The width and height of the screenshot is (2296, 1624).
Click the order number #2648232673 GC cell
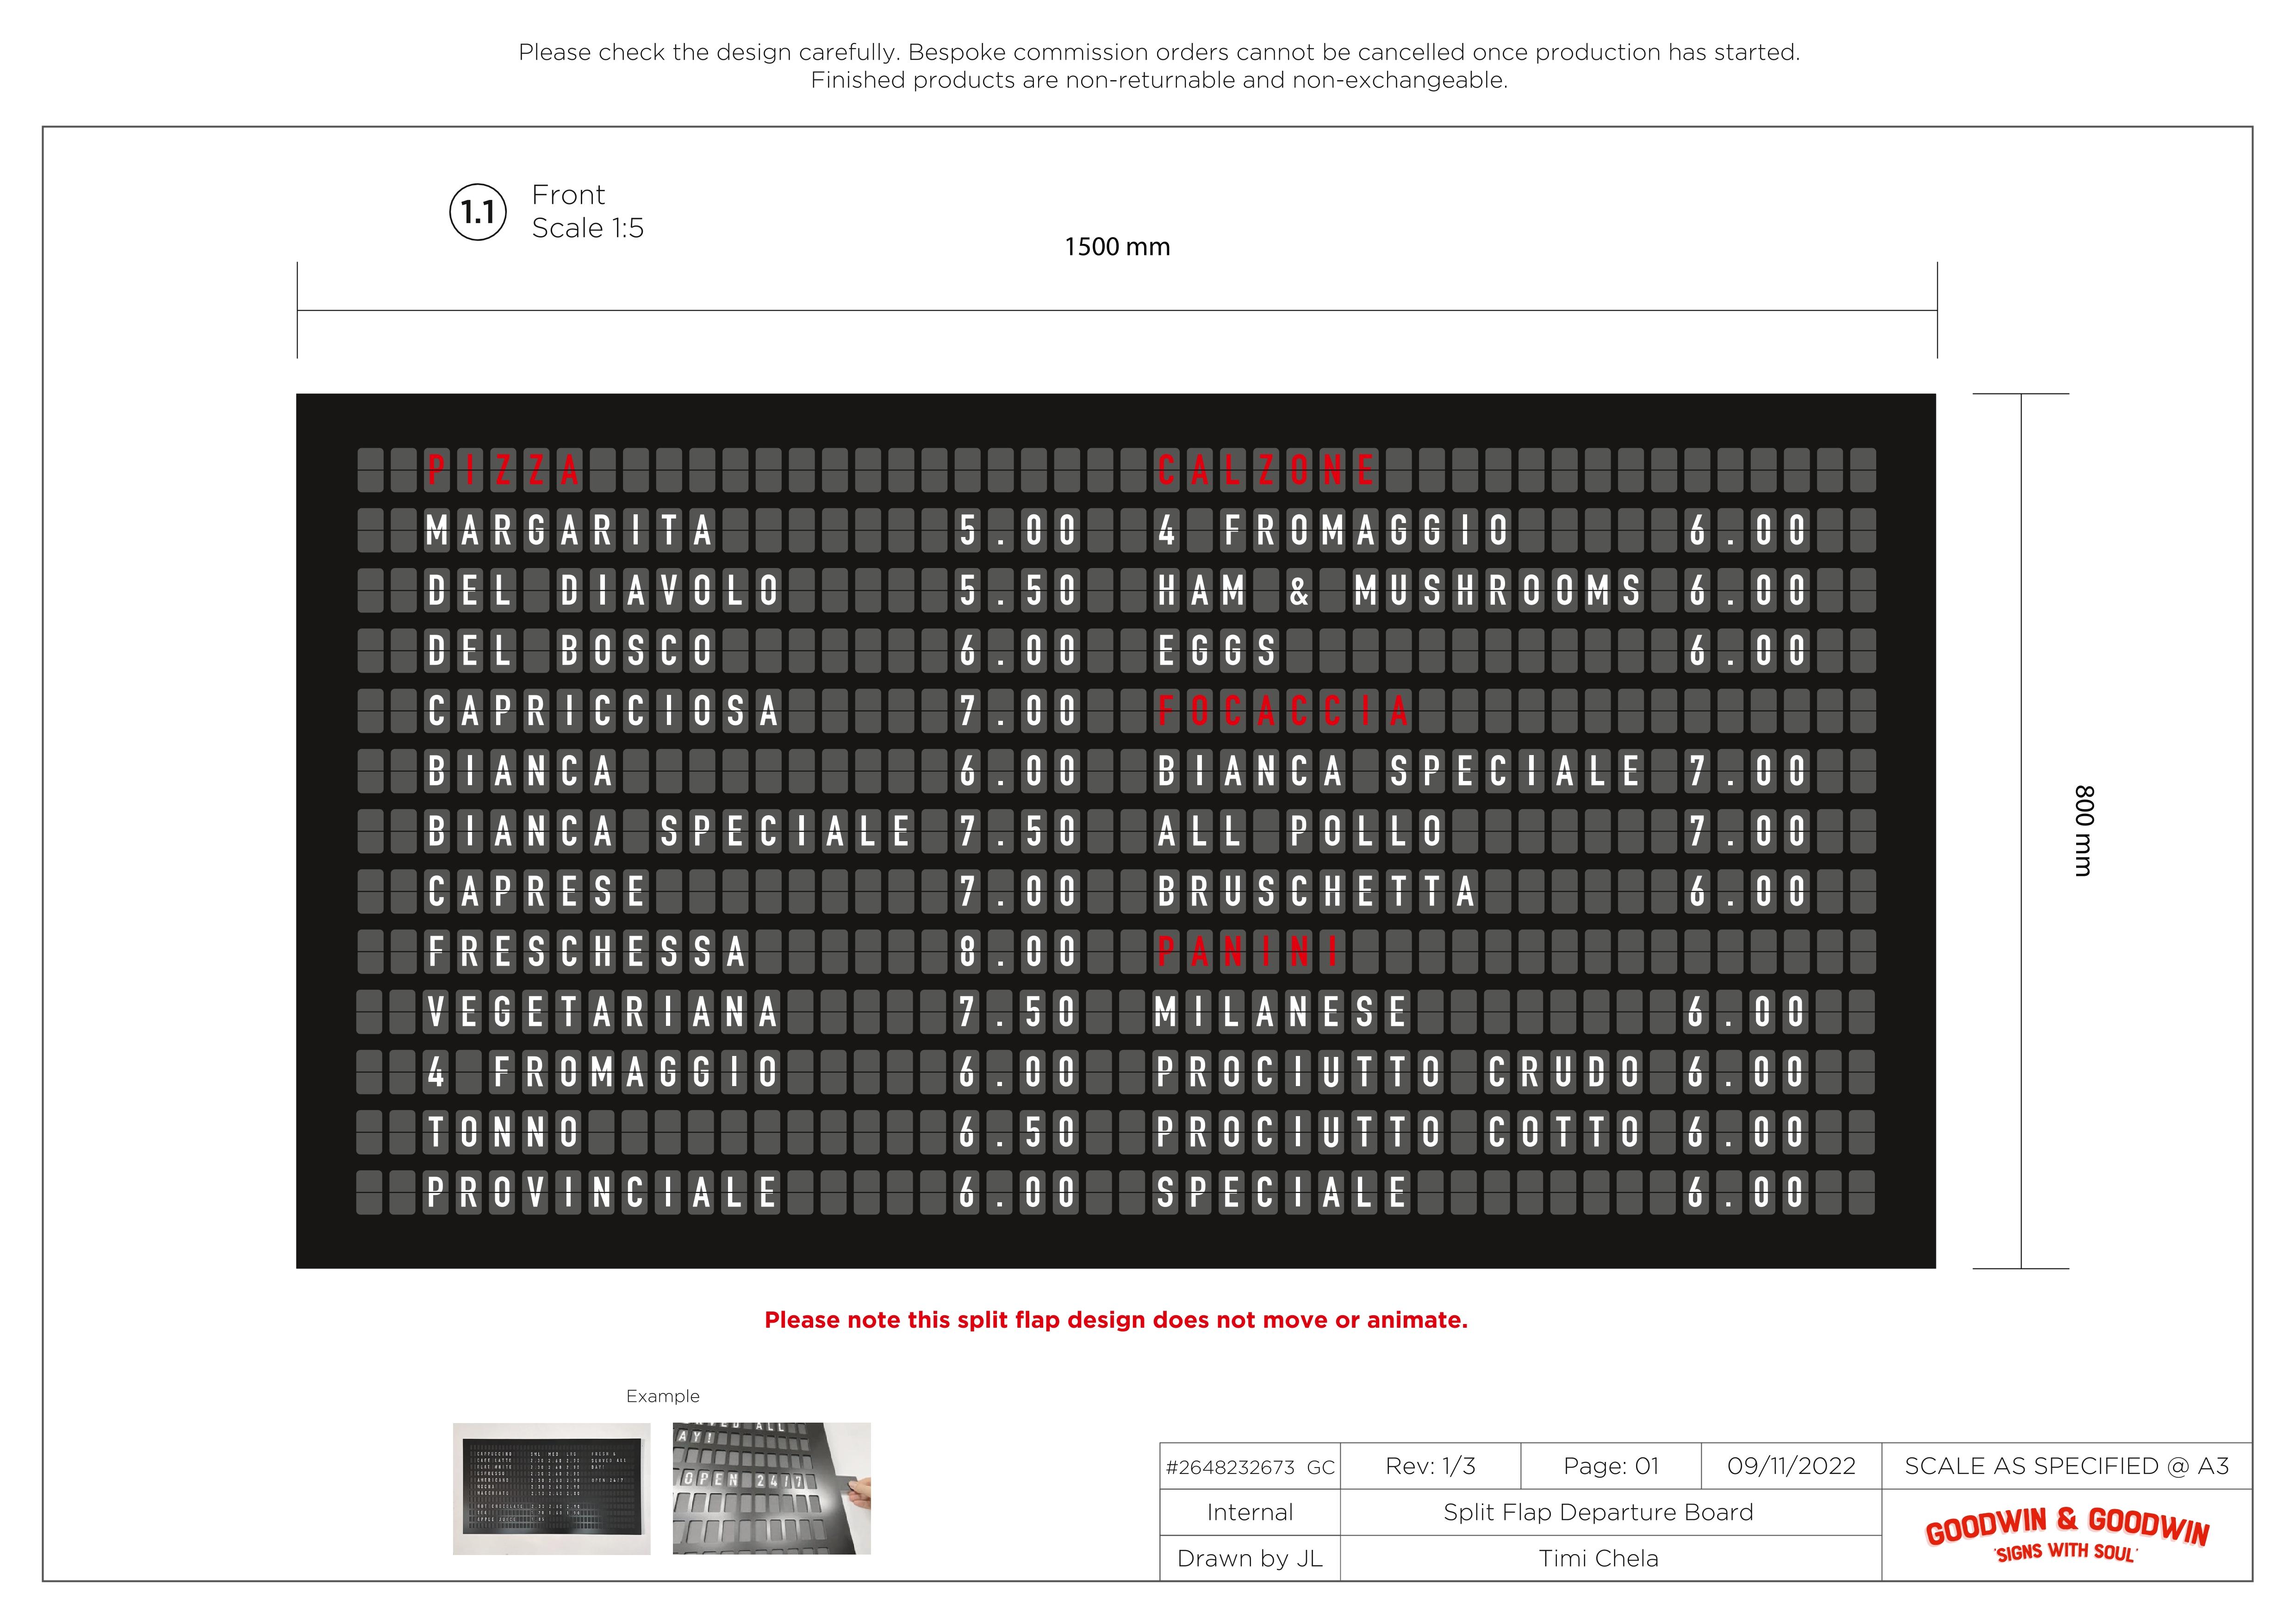point(1250,1467)
